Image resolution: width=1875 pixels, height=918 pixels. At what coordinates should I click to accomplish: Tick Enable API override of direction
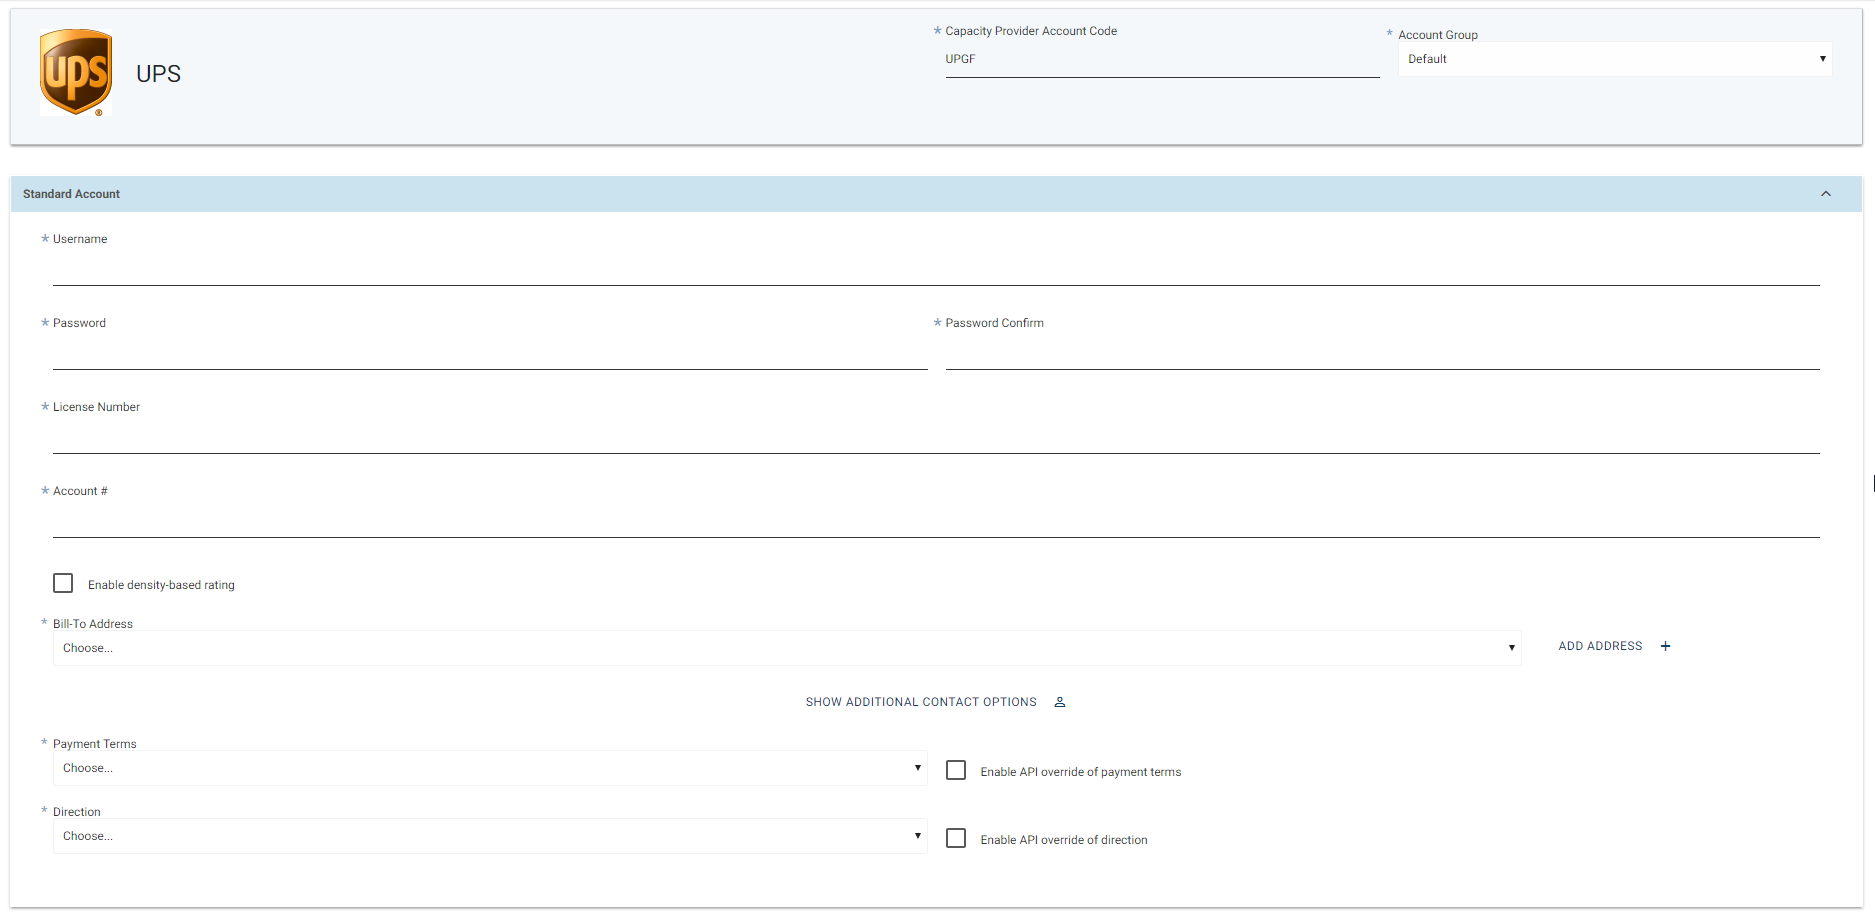click(x=956, y=838)
